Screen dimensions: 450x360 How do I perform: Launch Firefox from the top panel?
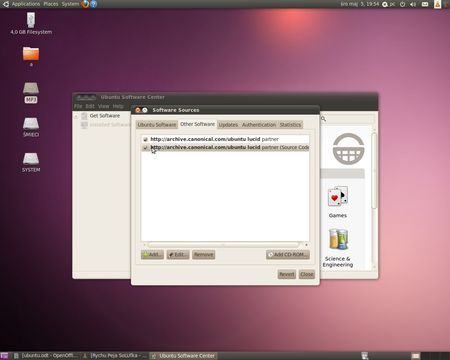tap(86, 4)
